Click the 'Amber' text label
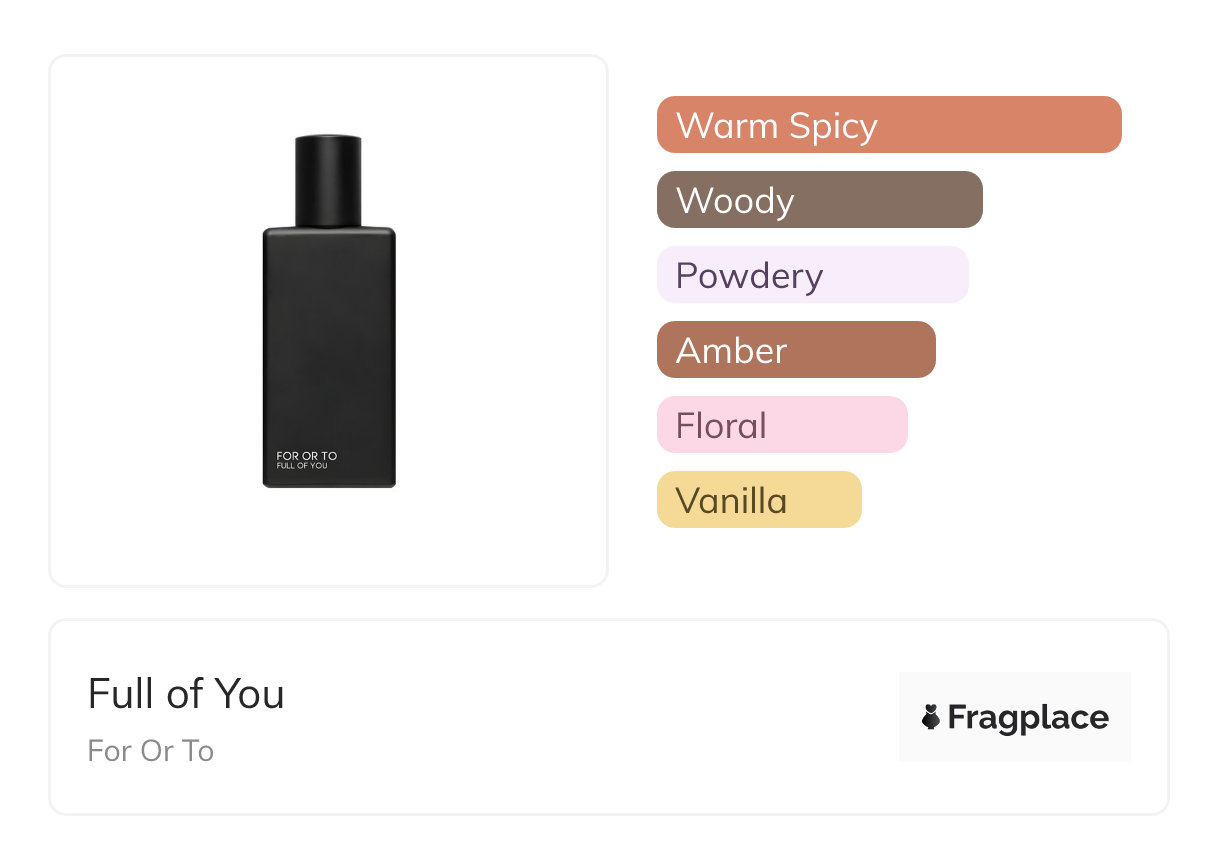Screen dimensions: 1218x864 tap(731, 351)
